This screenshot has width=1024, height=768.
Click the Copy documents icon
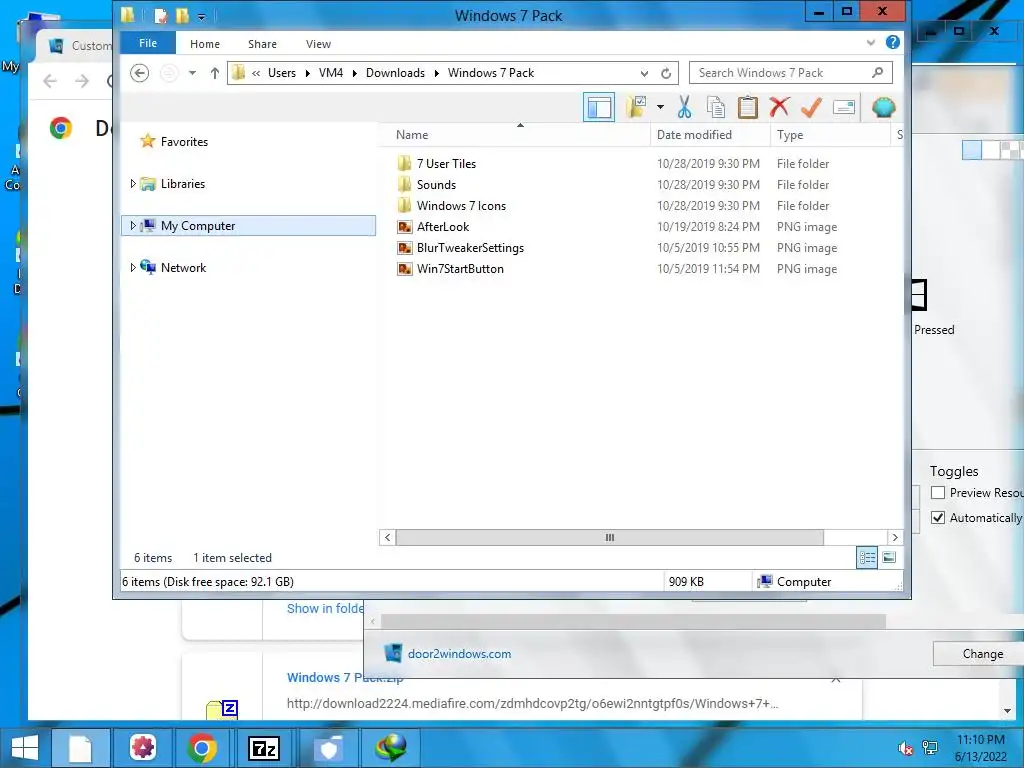[716, 107]
